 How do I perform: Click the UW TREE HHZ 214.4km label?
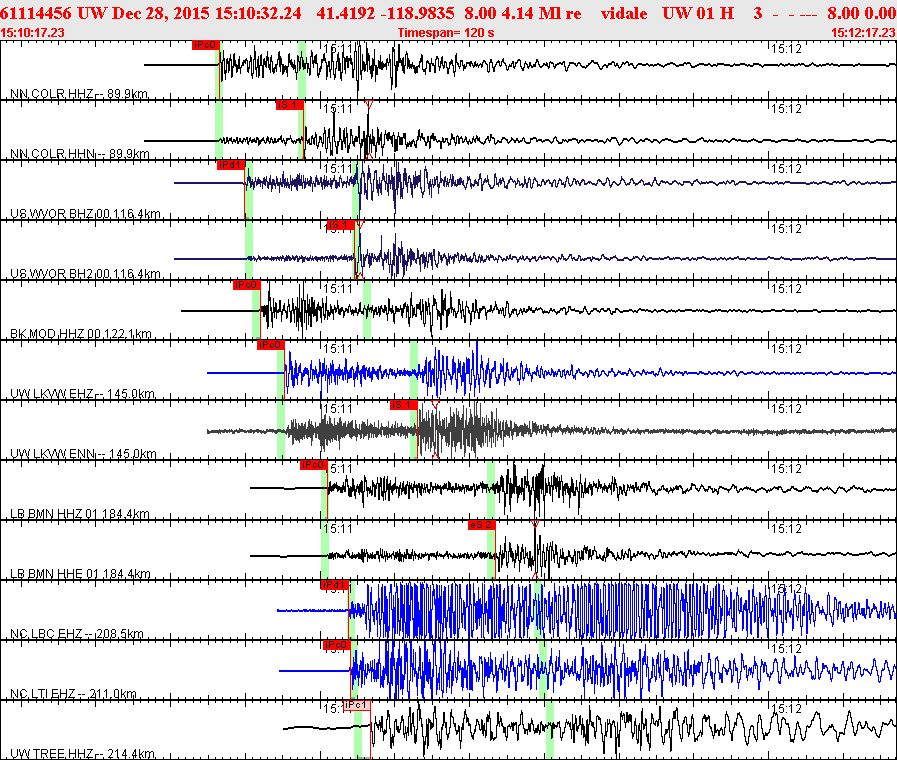tap(82, 754)
